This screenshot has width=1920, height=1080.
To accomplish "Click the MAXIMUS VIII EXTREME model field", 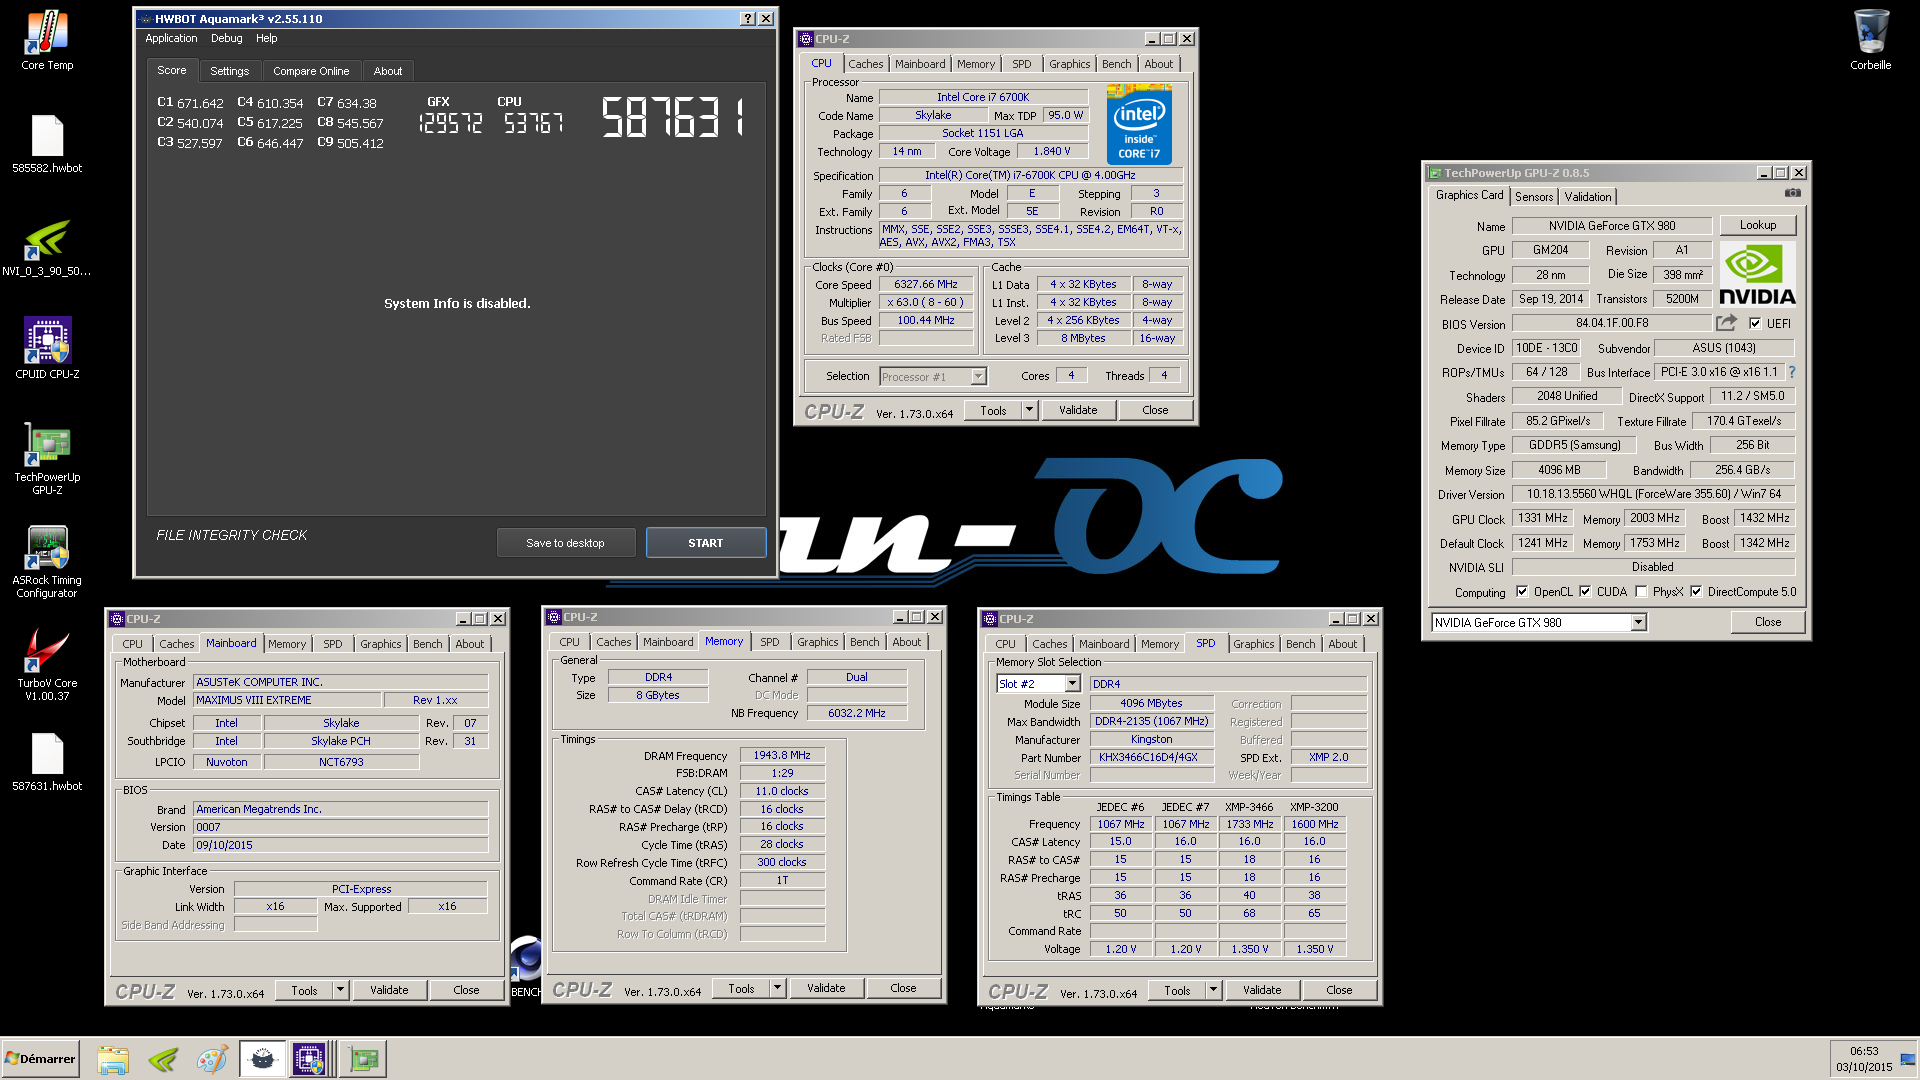I will pyautogui.click(x=287, y=700).
